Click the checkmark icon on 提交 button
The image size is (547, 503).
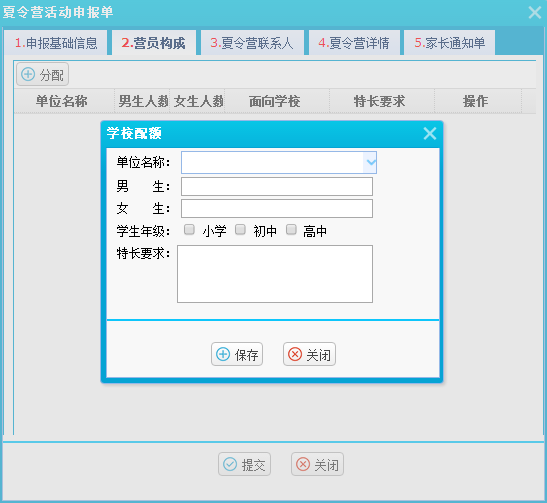[230, 464]
